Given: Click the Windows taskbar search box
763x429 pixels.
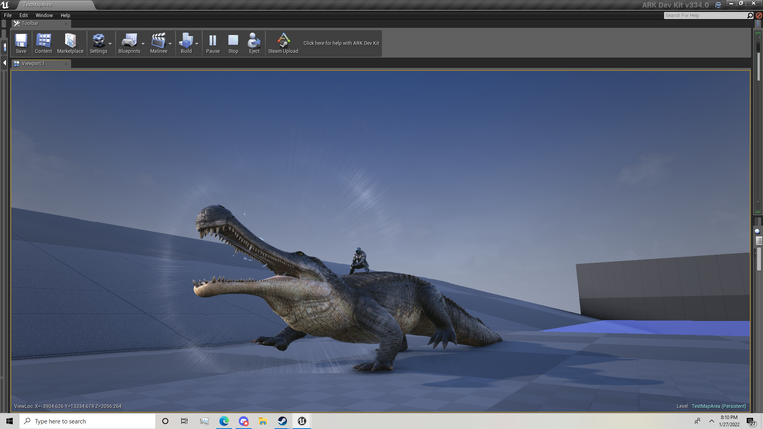Looking at the screenshot, I should (x=88, y=421).
